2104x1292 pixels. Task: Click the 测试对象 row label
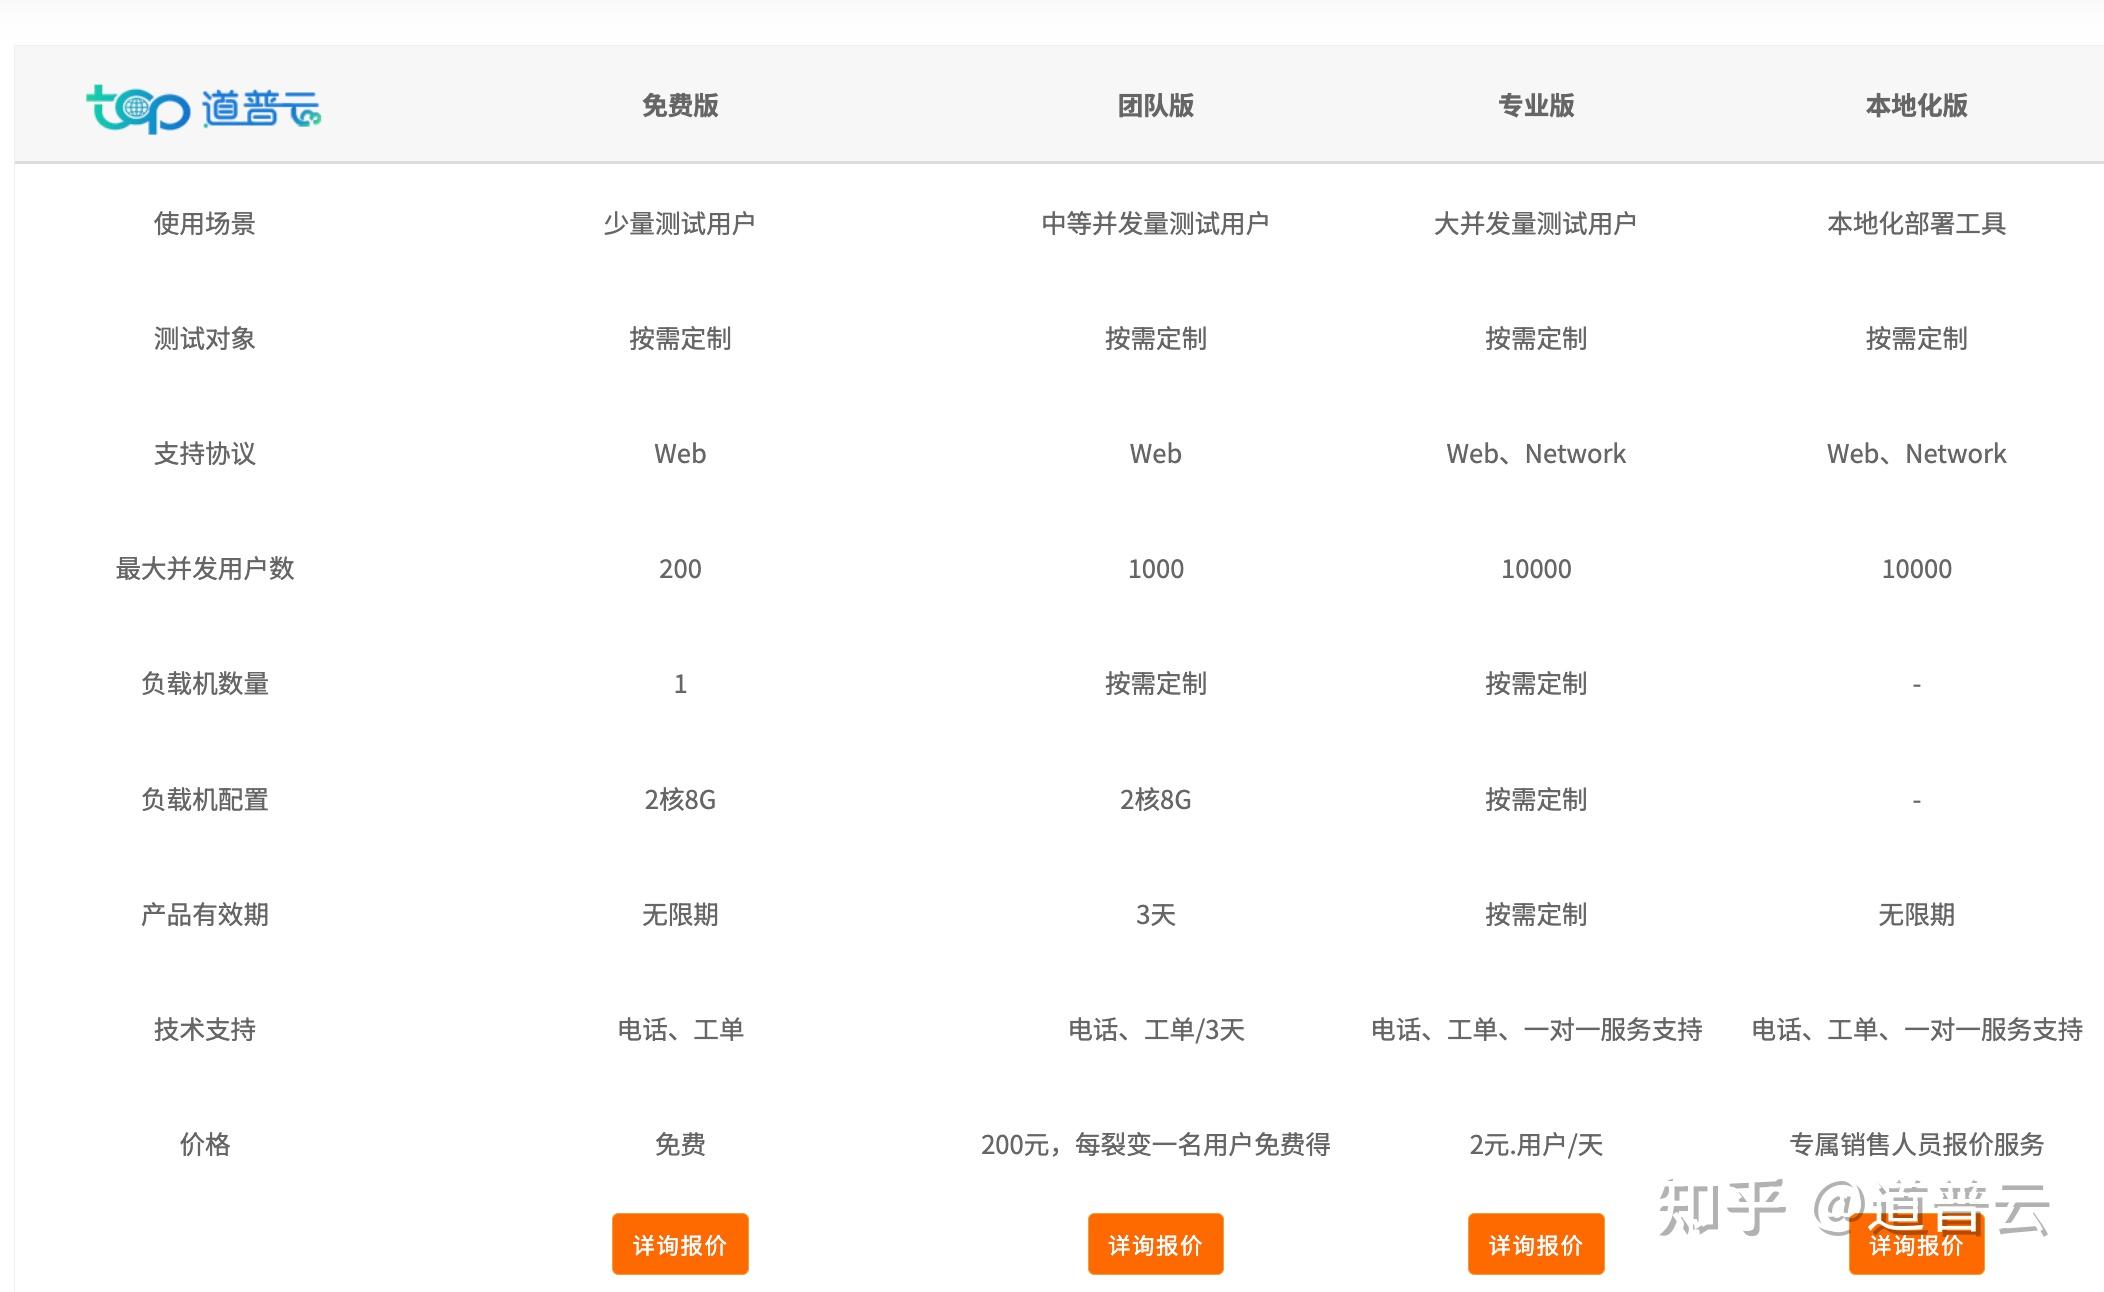click(x=204, y=338)
